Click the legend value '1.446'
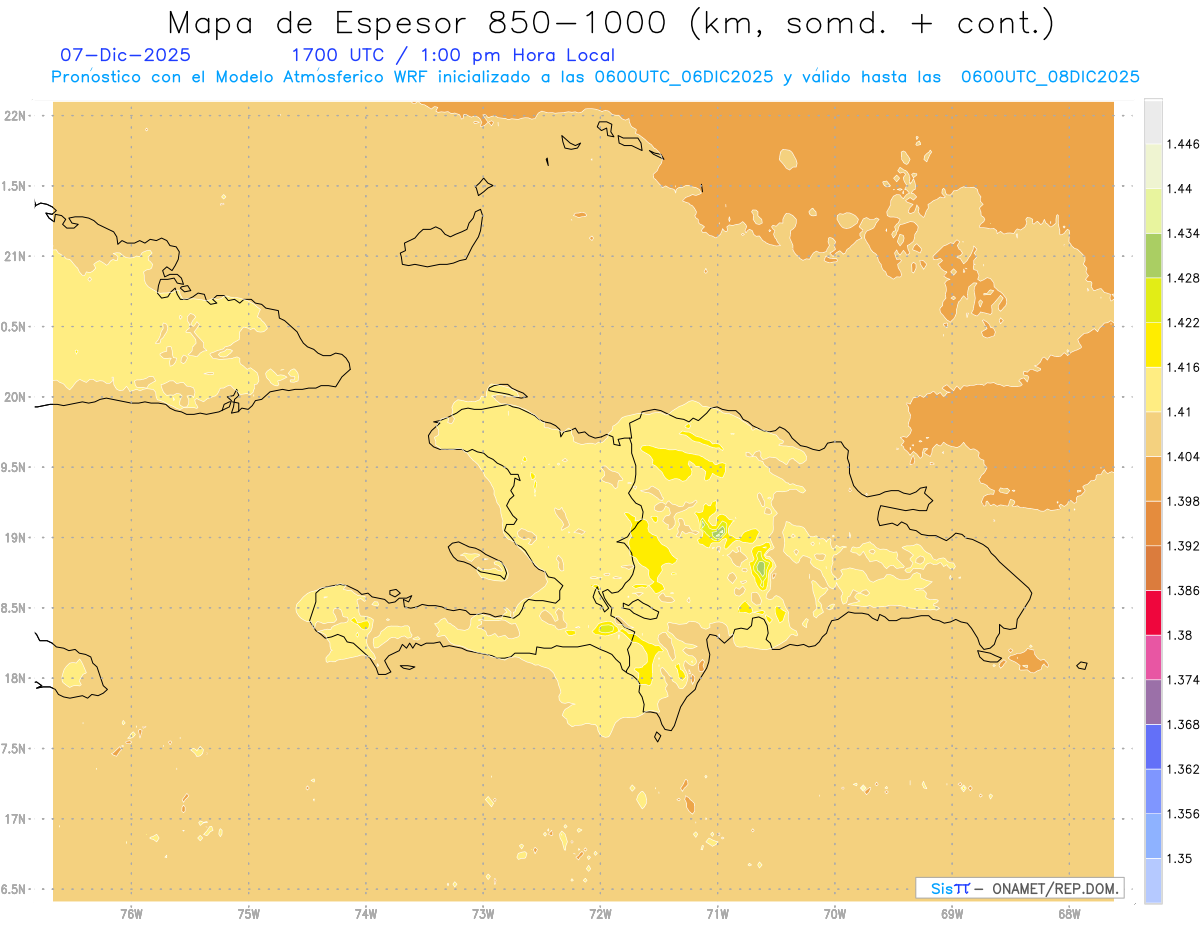Viewport: 1200px width, 927px height. tap(1184, 144)
